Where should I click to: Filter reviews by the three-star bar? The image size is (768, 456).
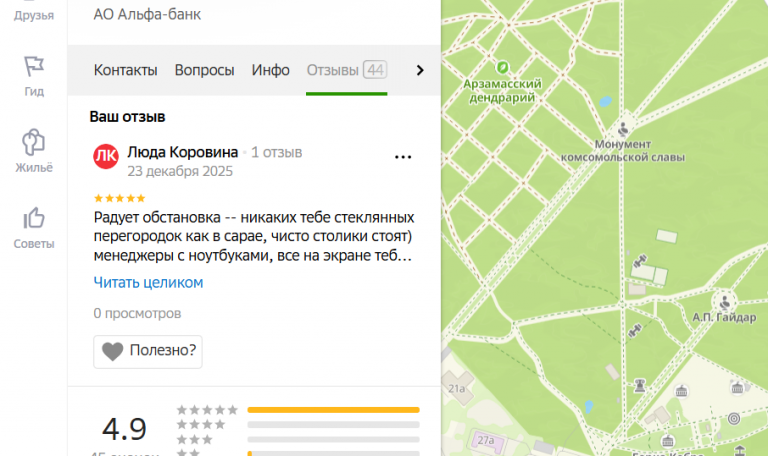click(334, 439)
